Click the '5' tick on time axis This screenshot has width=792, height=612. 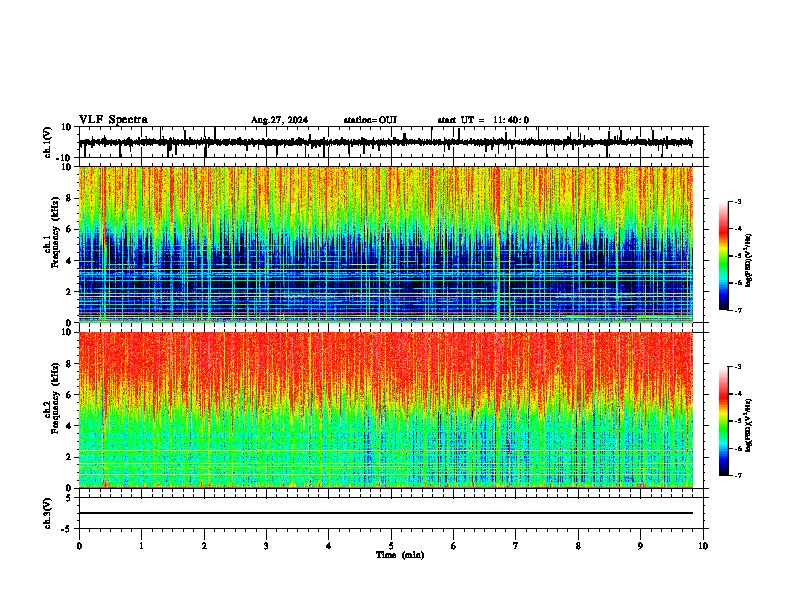[391, 546]
